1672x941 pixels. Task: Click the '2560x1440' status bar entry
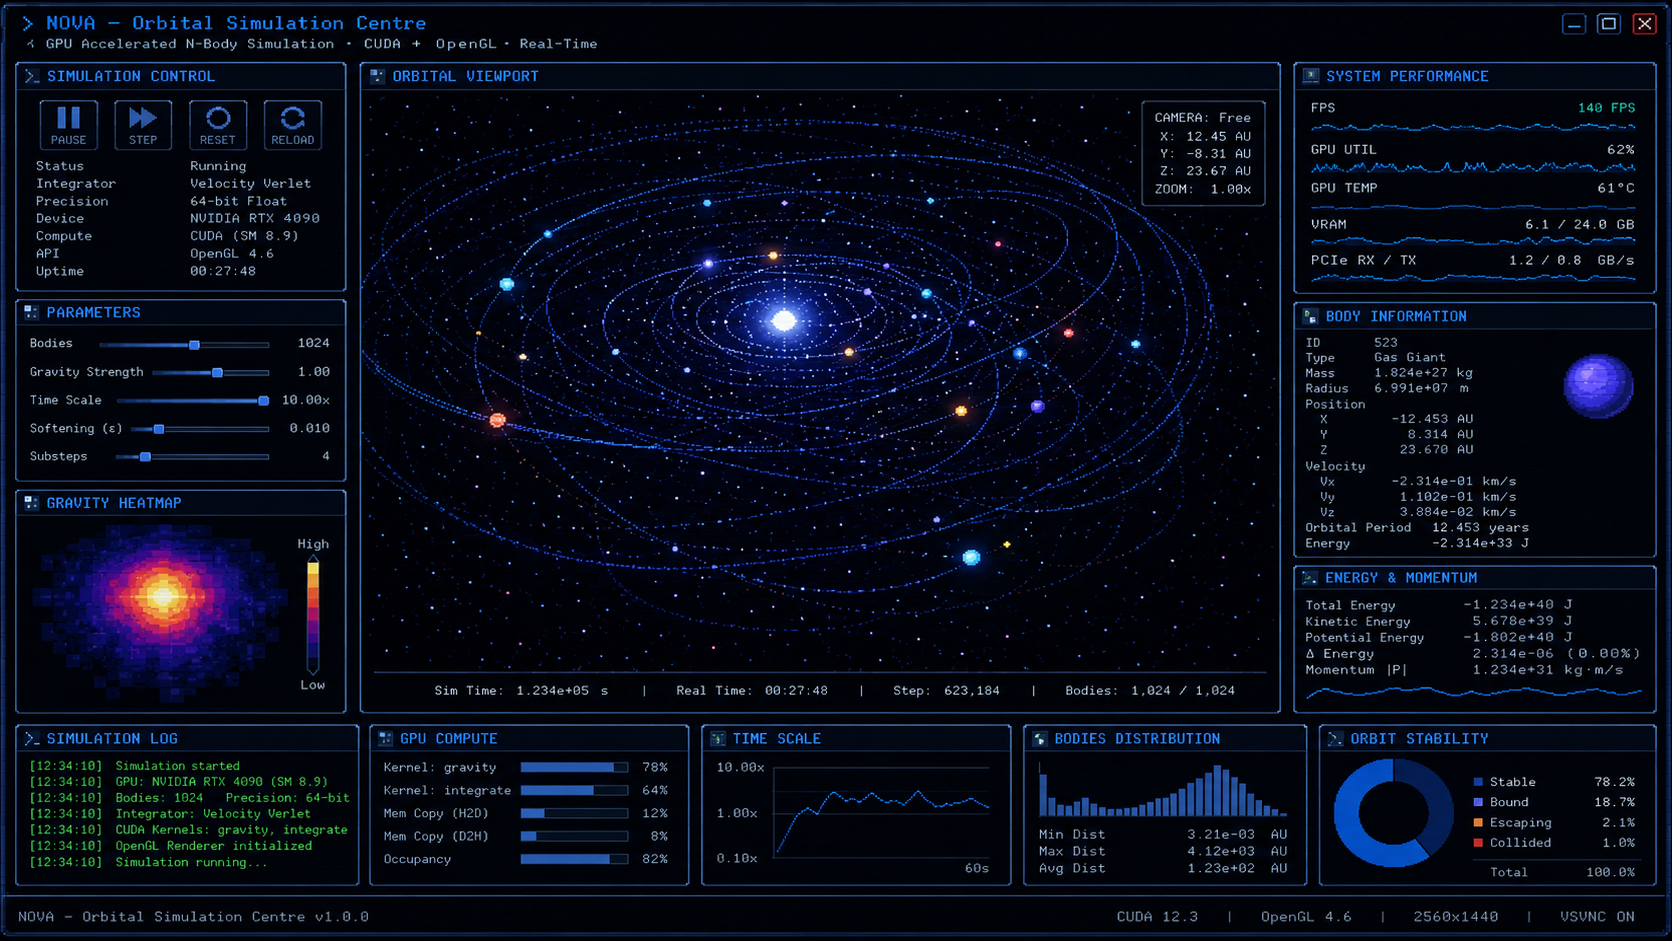[1455, 916]
